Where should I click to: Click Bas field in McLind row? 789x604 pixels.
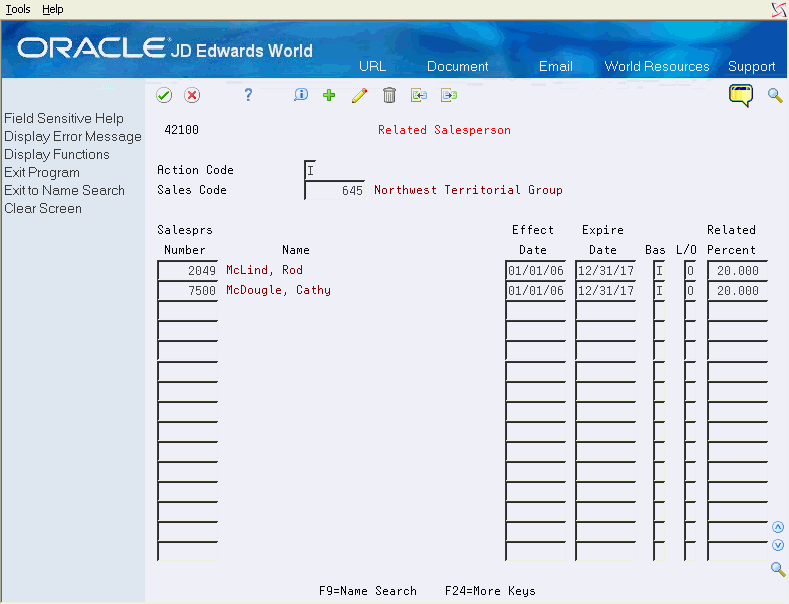click(x=659, y=270)
